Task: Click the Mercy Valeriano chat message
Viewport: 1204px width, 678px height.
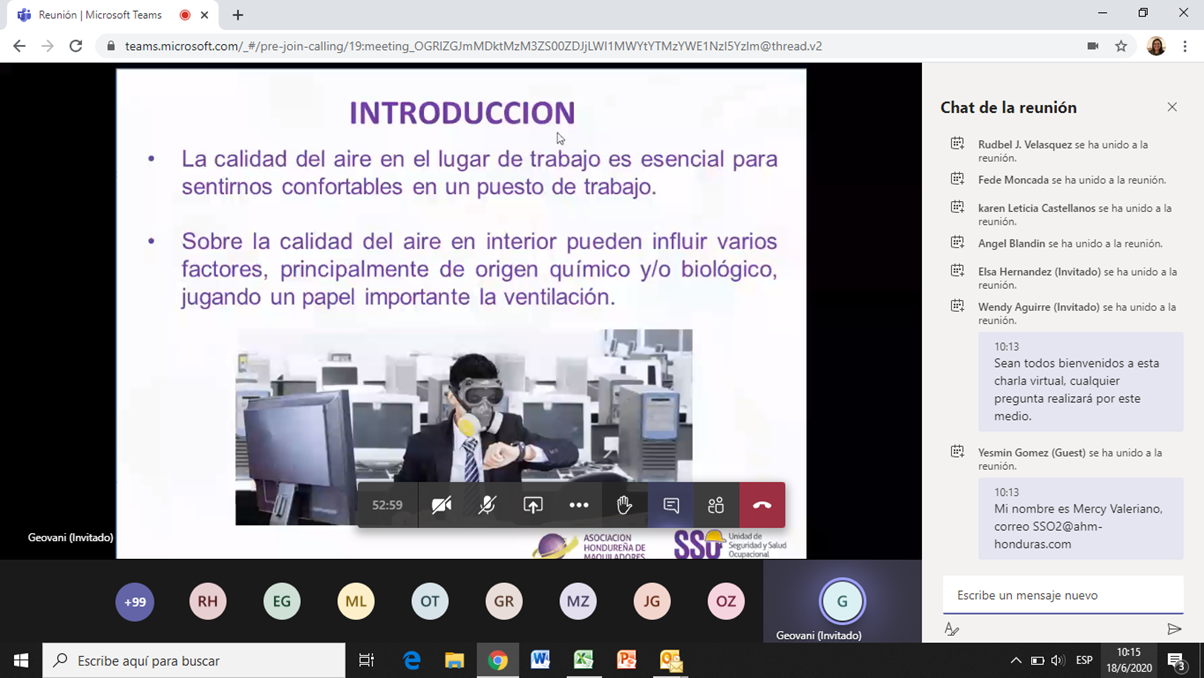Action: [1081, 518]
